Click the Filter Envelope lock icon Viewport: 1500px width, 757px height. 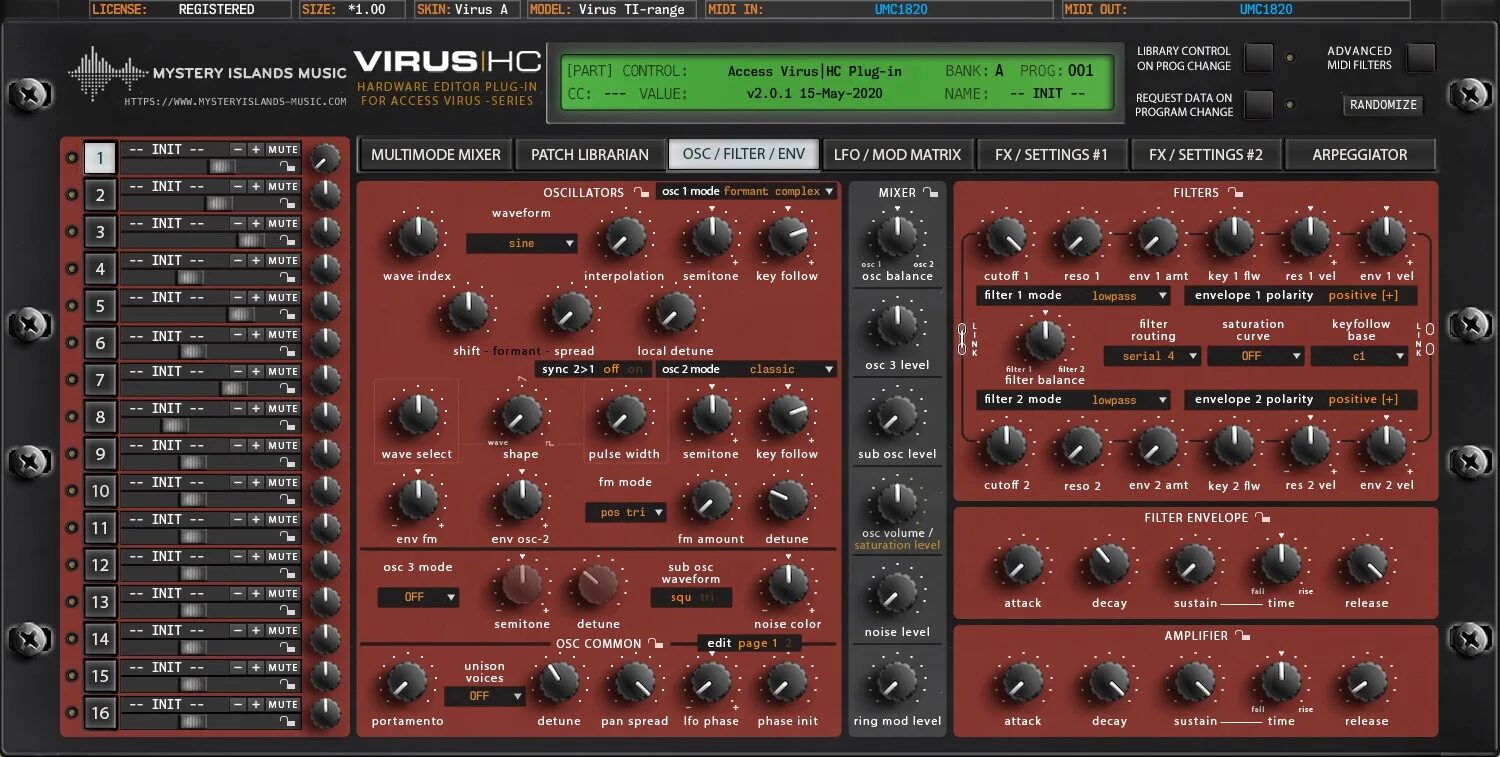1263,517
